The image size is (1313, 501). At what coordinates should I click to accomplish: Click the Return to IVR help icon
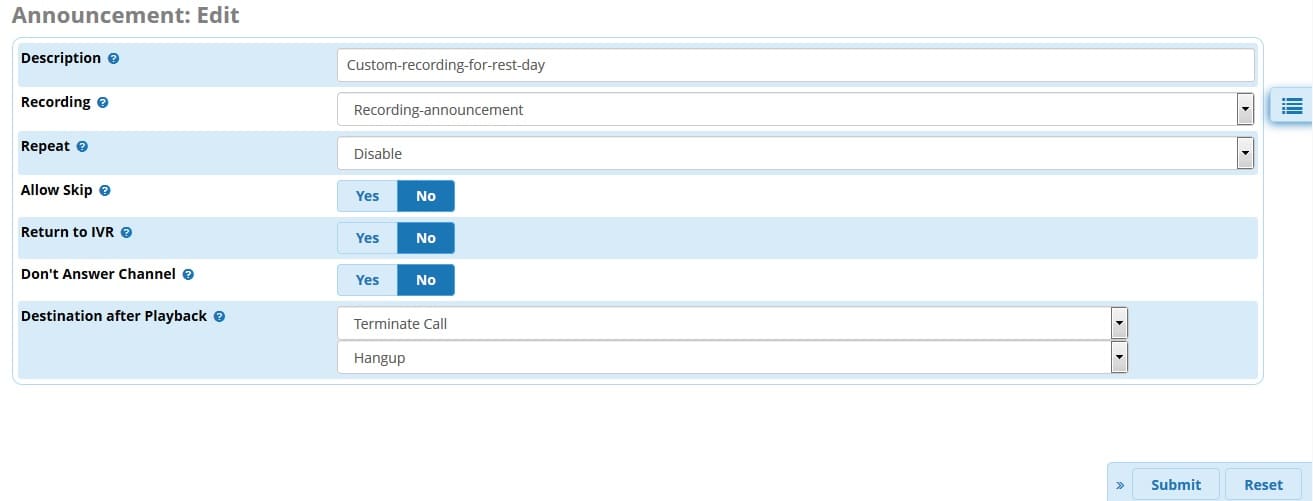pos(126,233)
